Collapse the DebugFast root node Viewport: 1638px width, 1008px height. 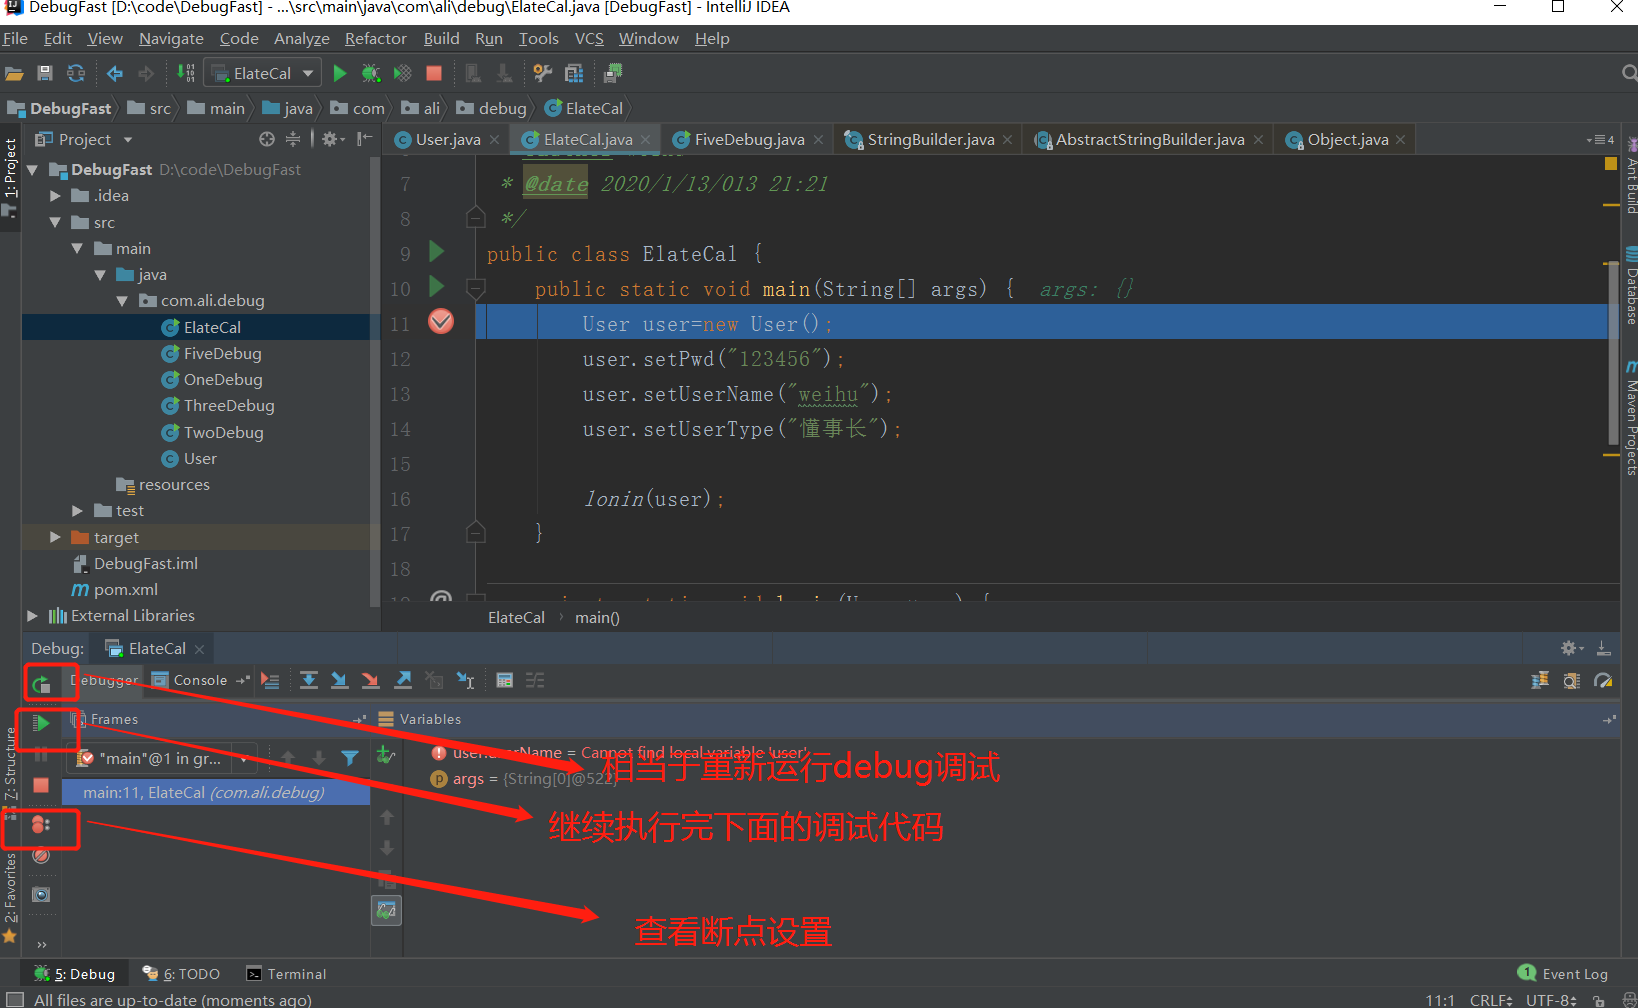point(32,170)
